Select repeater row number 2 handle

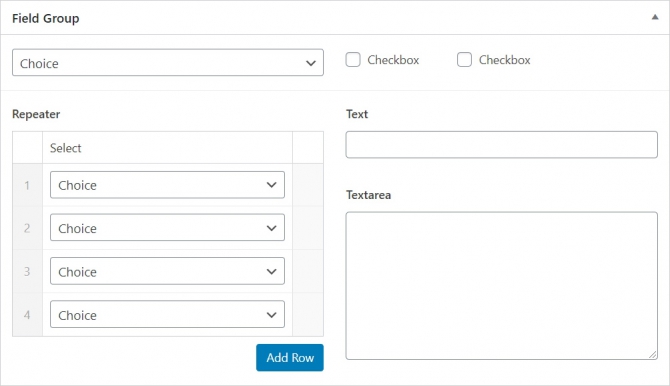(27, 228)
